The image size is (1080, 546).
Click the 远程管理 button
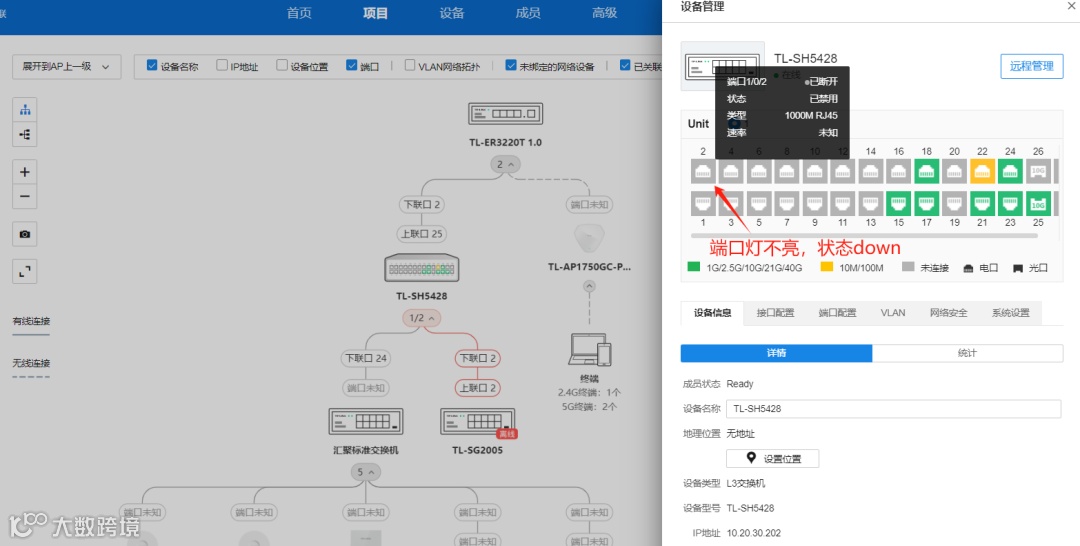[x=1031, y=66]
